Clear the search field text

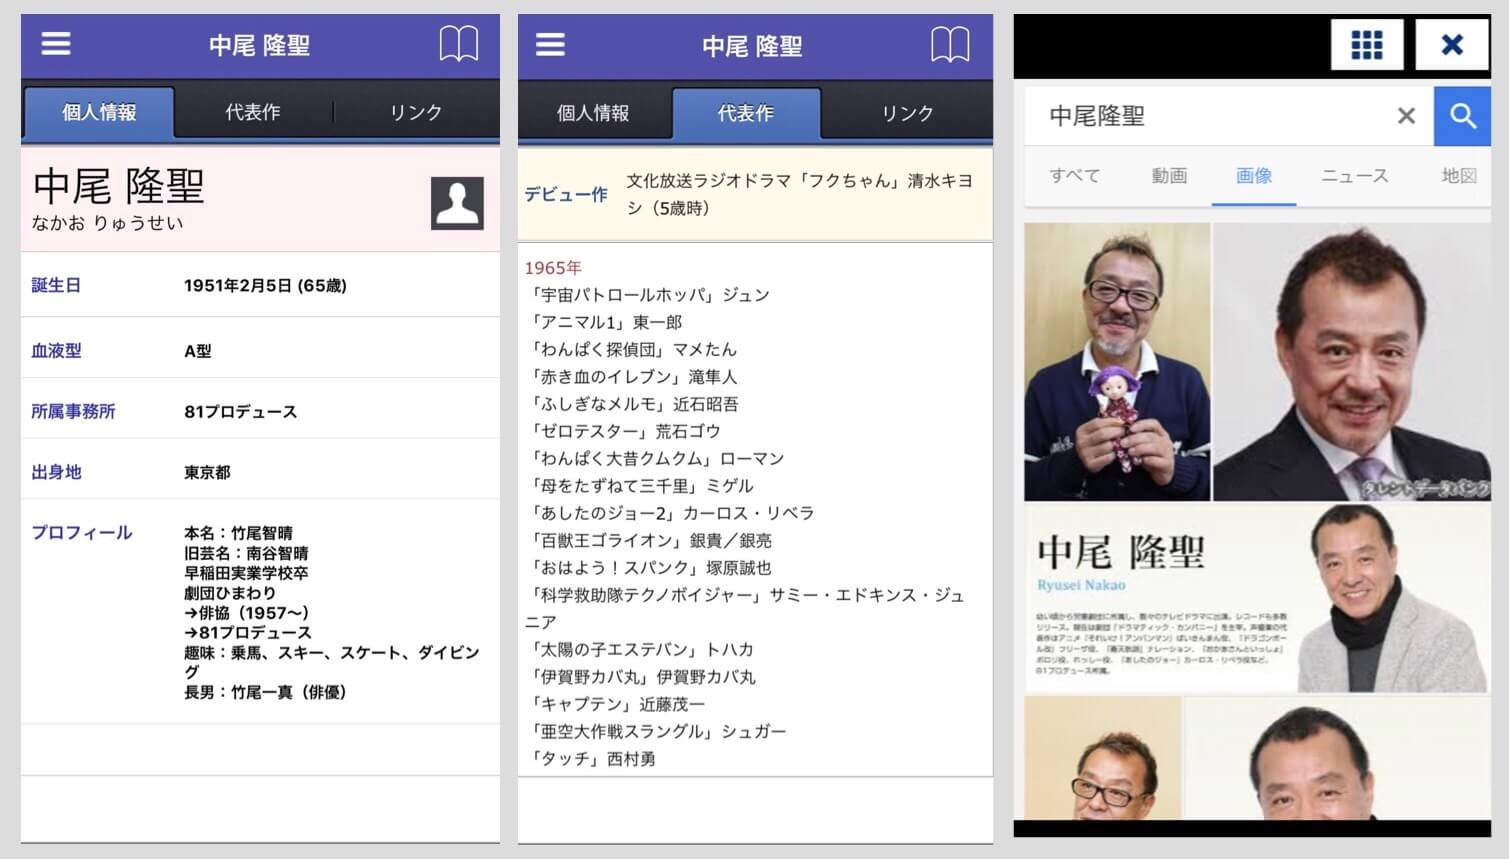pyautogui.click(x=1406, y=116)
